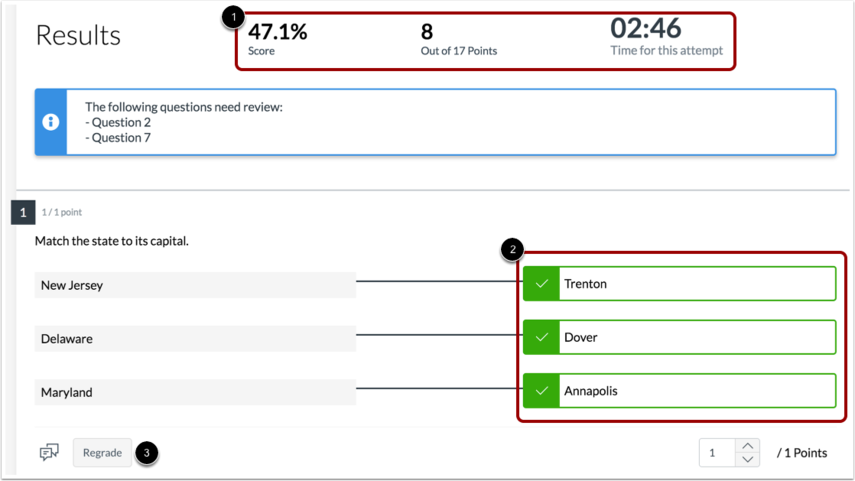
Task: Click the green checkmark next to Annapolis
Action: coord(541,391)
